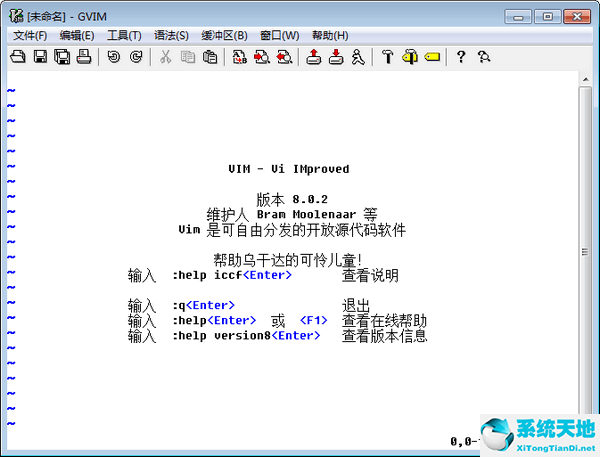Save current file with floppy disk icon
The height and width of the screenshot is (457, 600).
click(x=40, y=57)
